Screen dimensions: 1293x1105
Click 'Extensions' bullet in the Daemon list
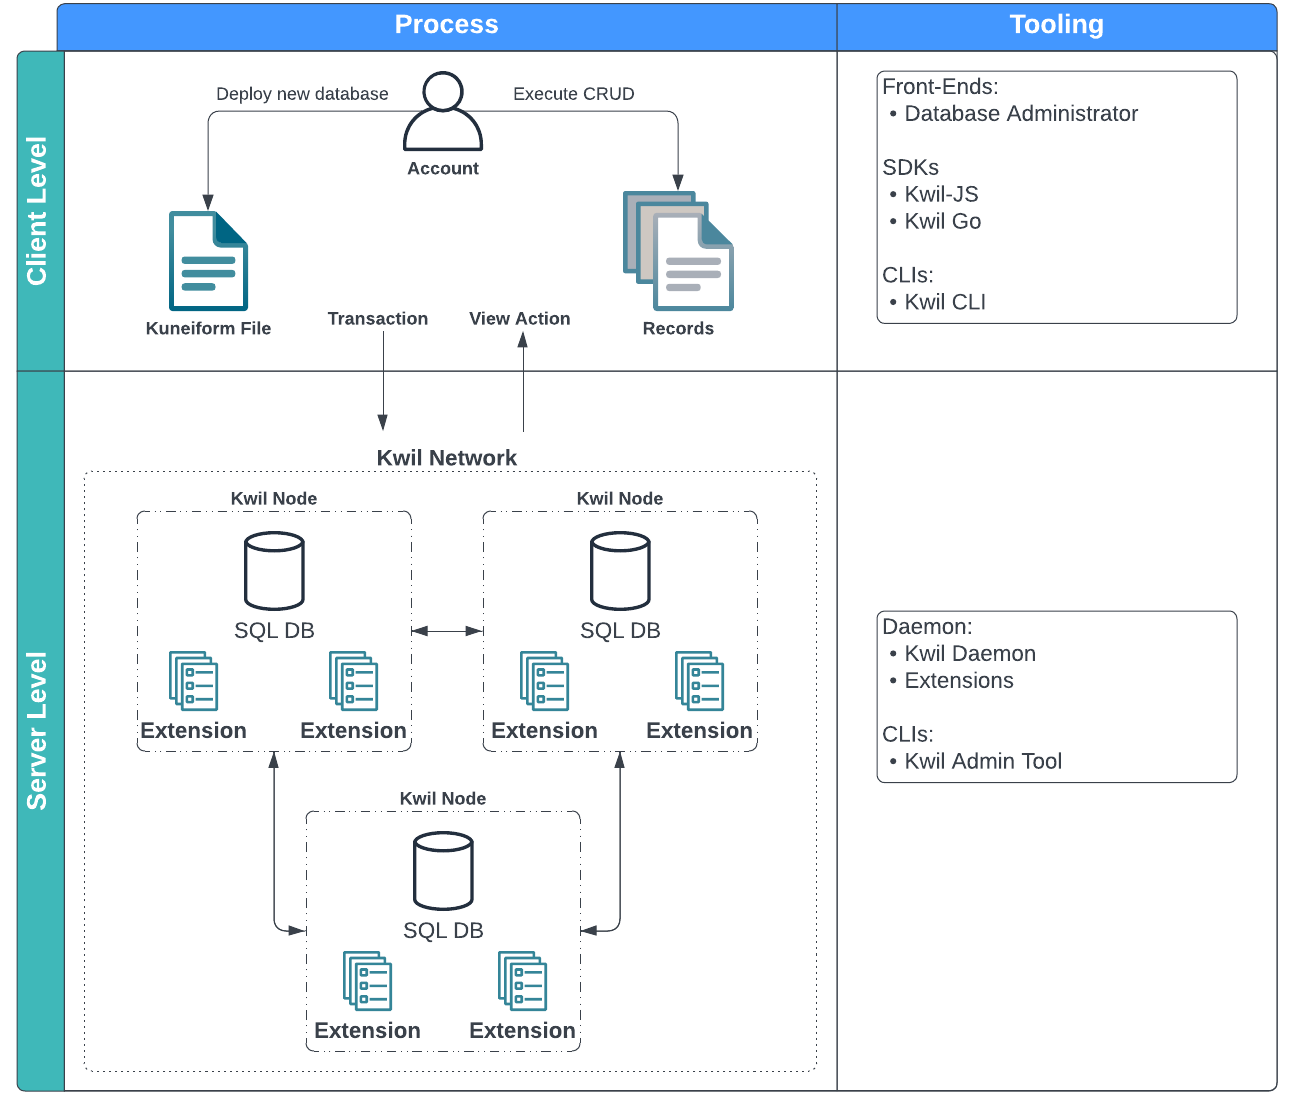(951, 681)
